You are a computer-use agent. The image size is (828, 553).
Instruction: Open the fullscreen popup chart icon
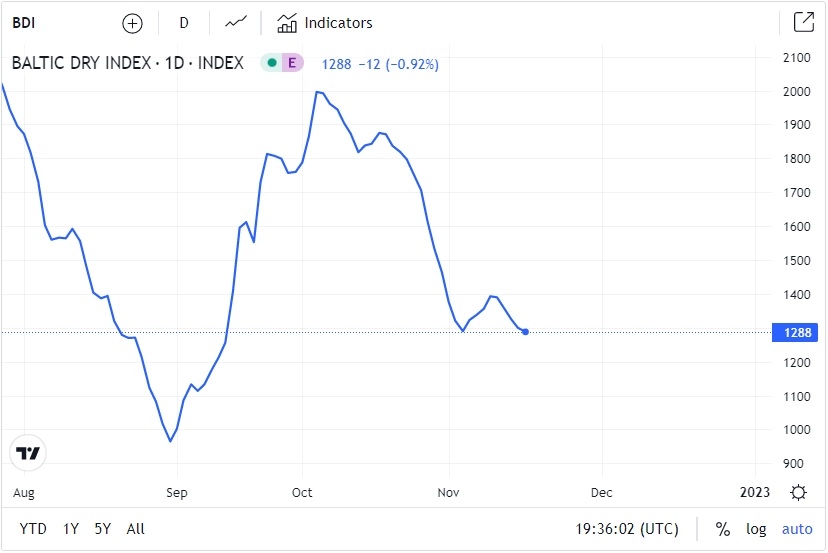tap(802, 22)
